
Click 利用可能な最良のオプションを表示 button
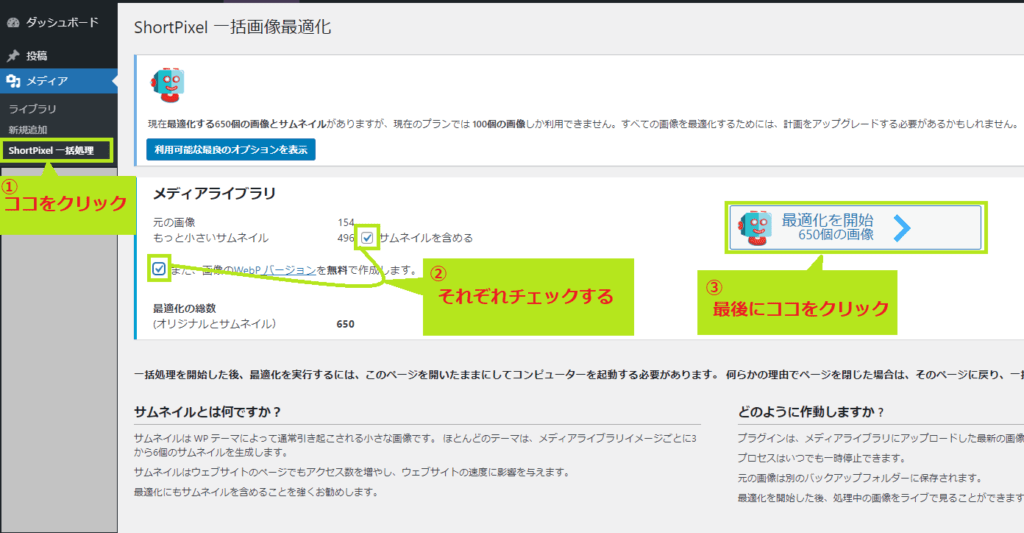[x=231, y=150]
